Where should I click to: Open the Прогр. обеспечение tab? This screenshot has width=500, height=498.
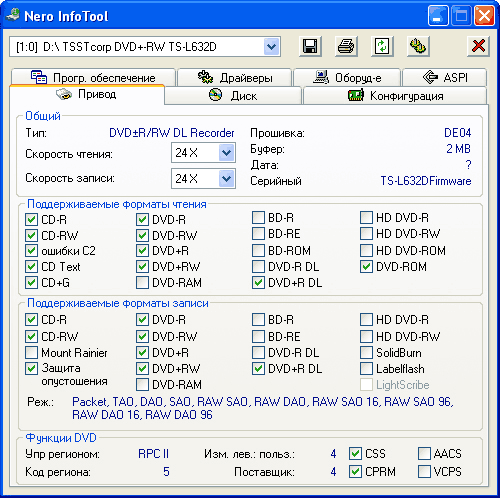[93, 77]
